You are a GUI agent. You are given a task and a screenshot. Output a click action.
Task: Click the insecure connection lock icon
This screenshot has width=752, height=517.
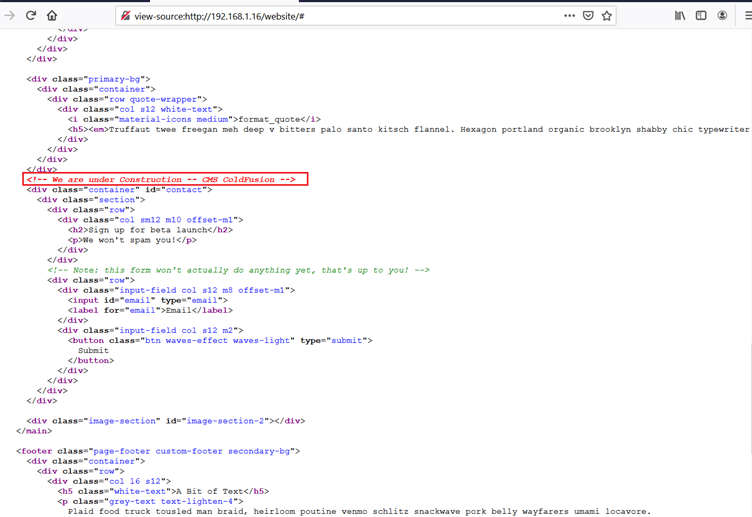point(126,16)
